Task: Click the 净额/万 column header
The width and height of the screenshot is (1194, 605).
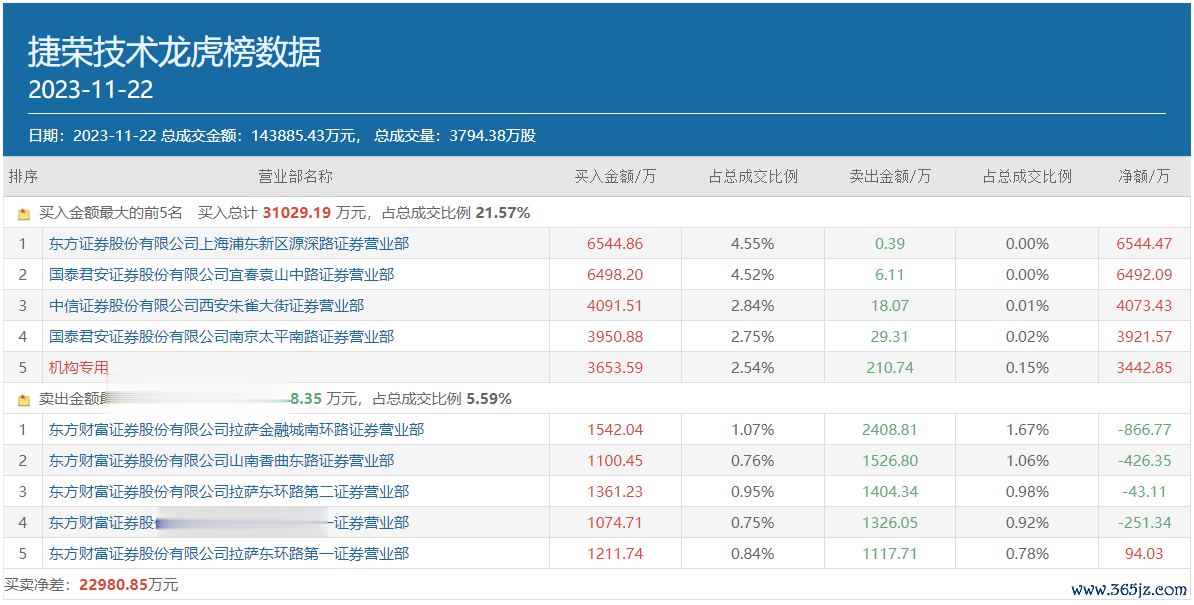Action: [x=1144, y=177]
